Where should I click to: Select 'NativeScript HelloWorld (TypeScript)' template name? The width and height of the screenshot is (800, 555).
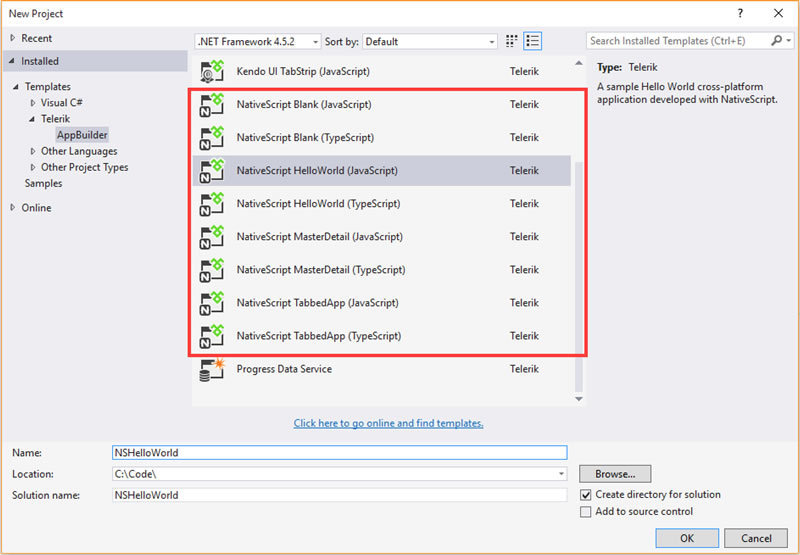318,204
